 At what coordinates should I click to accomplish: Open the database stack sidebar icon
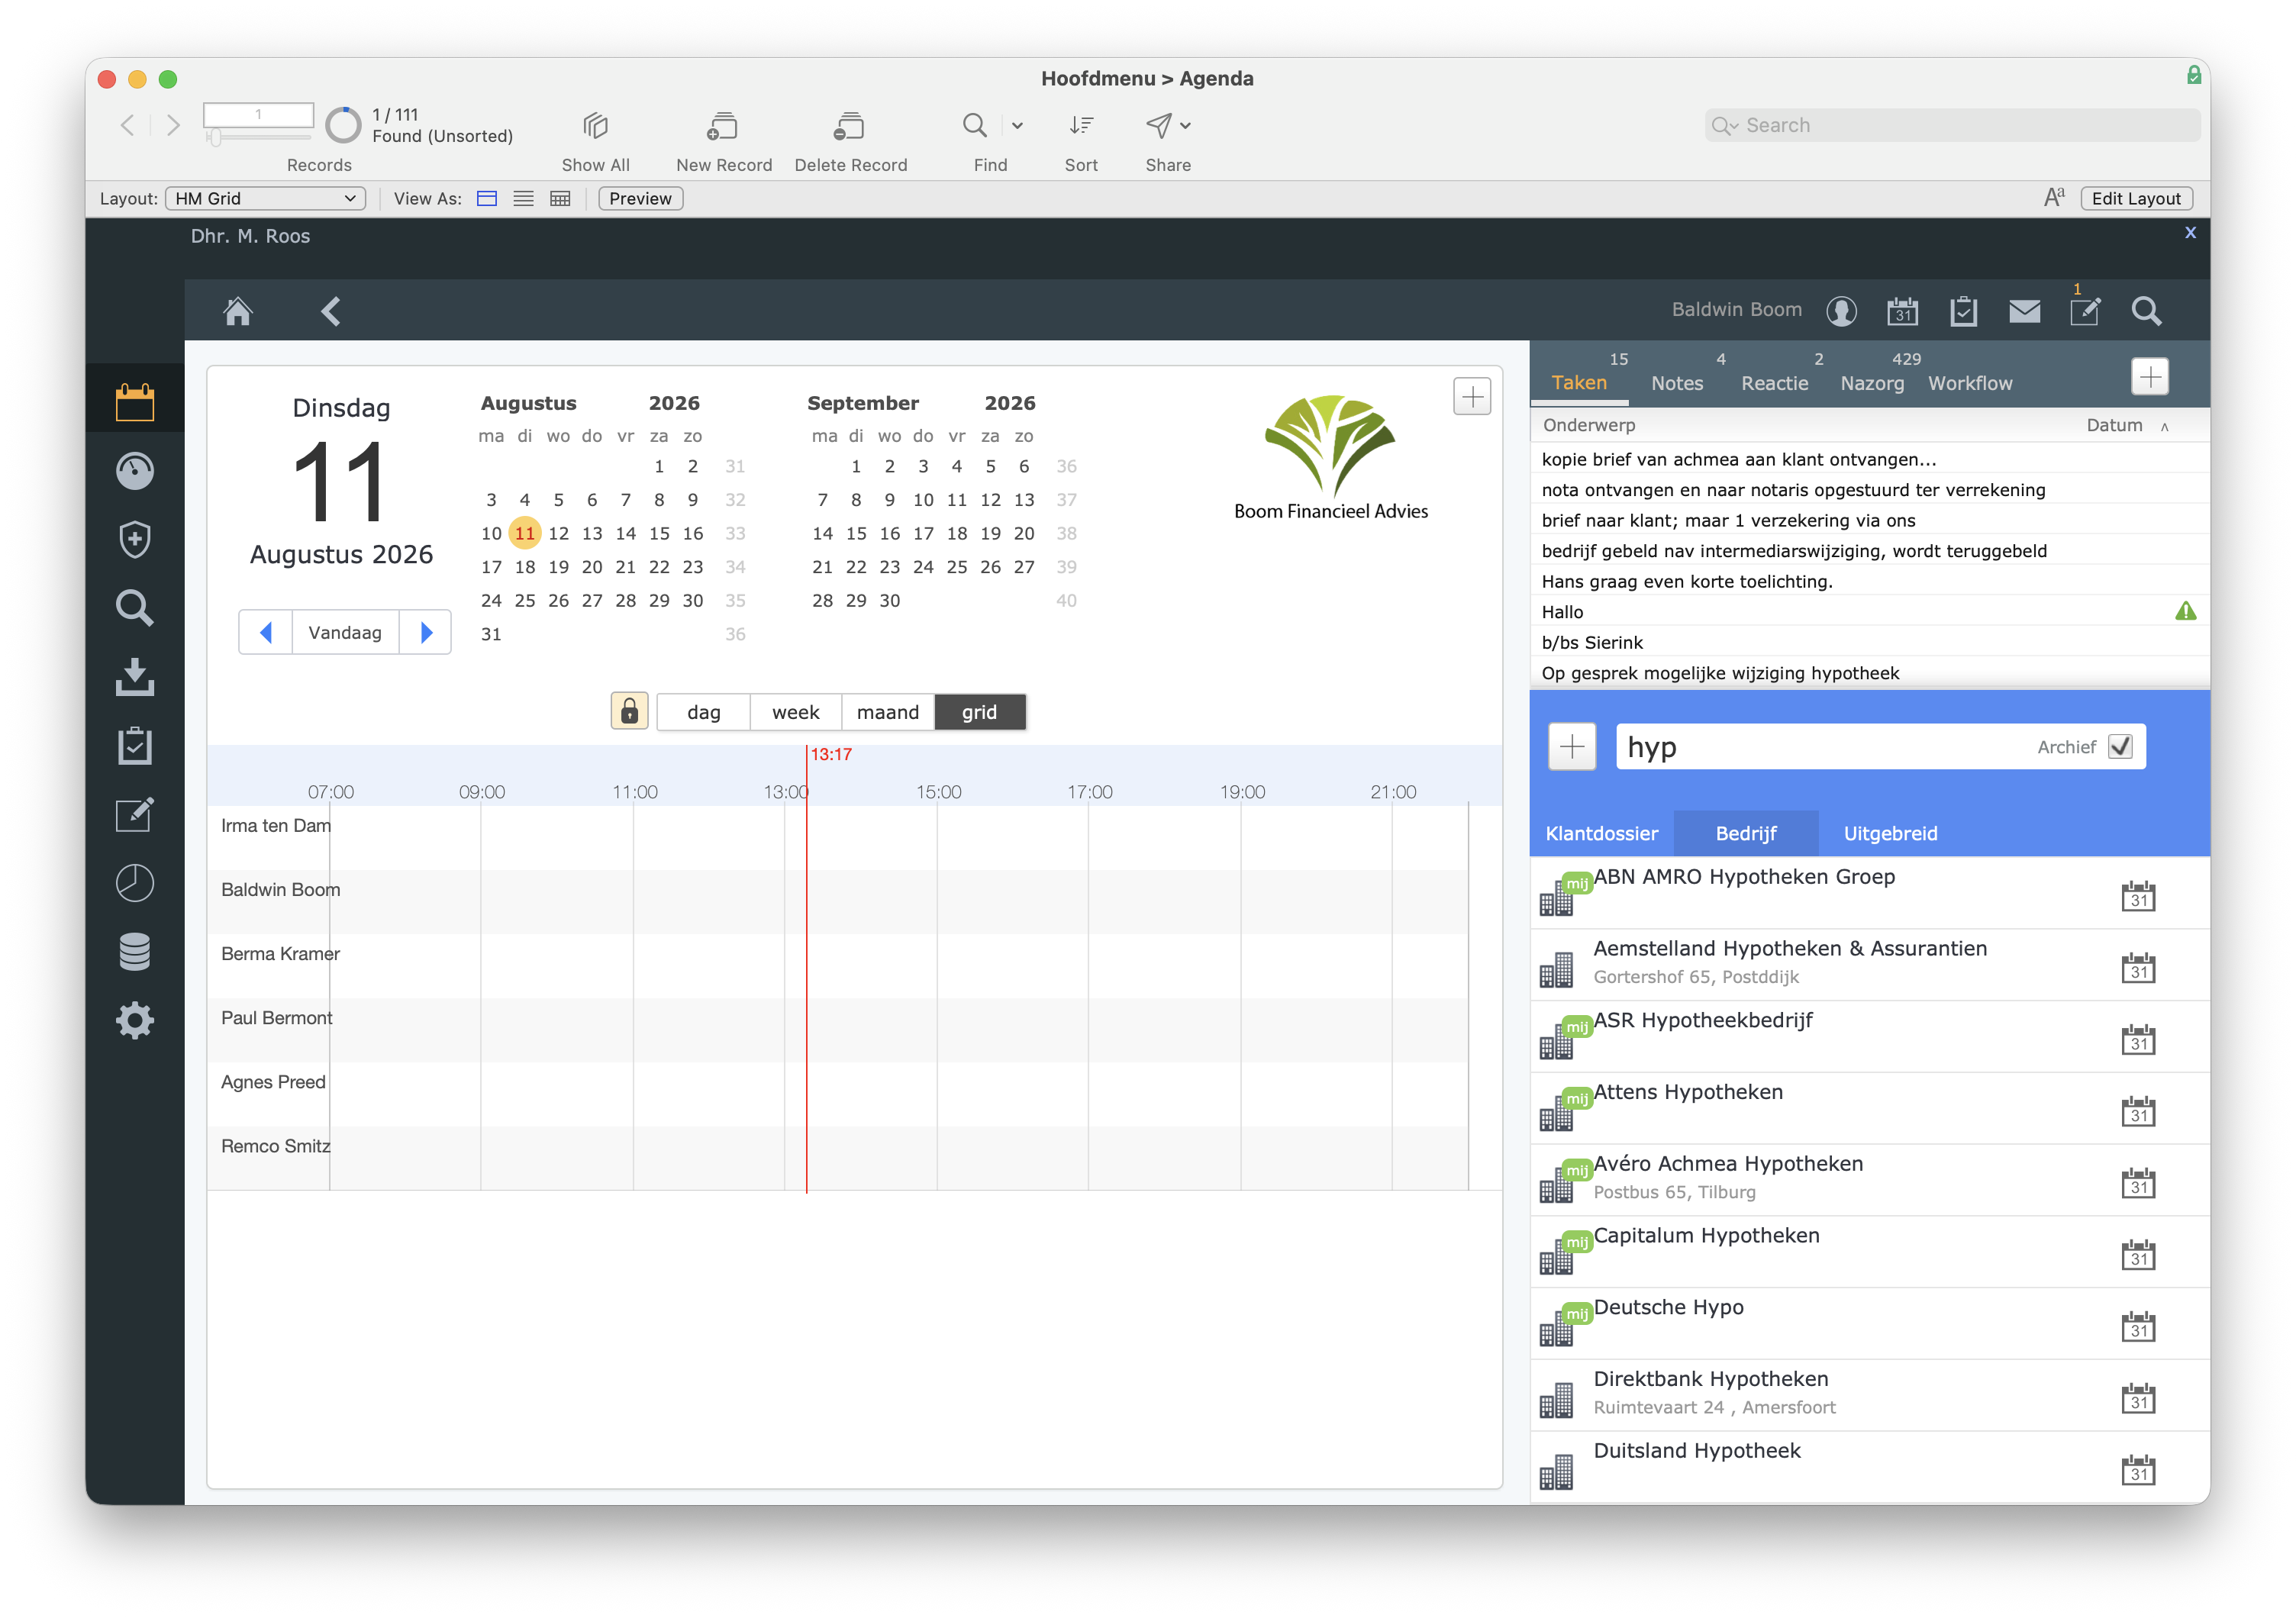point(135,952)
